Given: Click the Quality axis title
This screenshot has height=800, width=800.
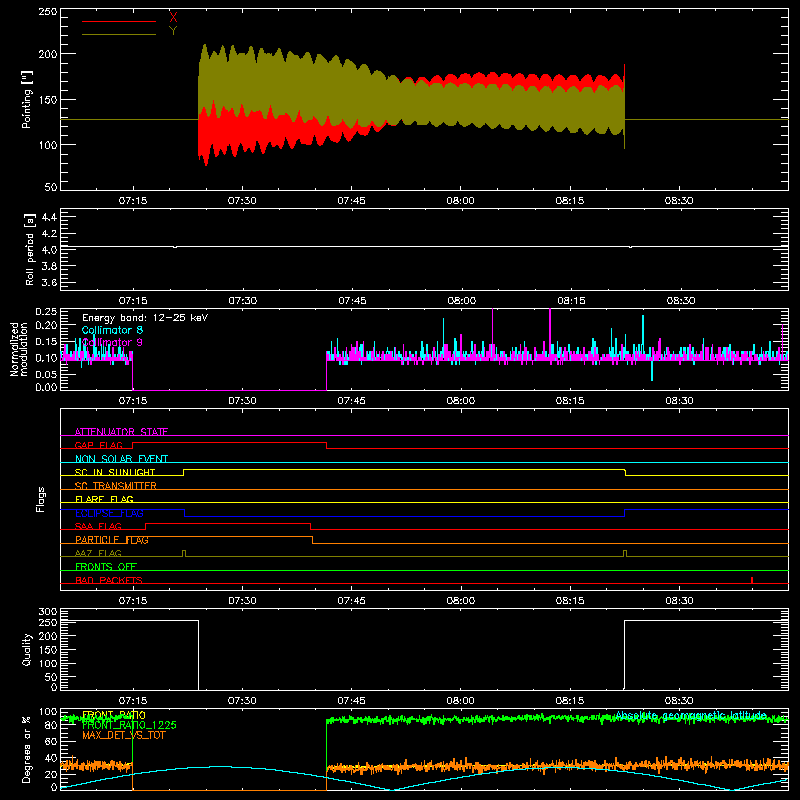Looking at the screenshot, I should coord(27,649).
